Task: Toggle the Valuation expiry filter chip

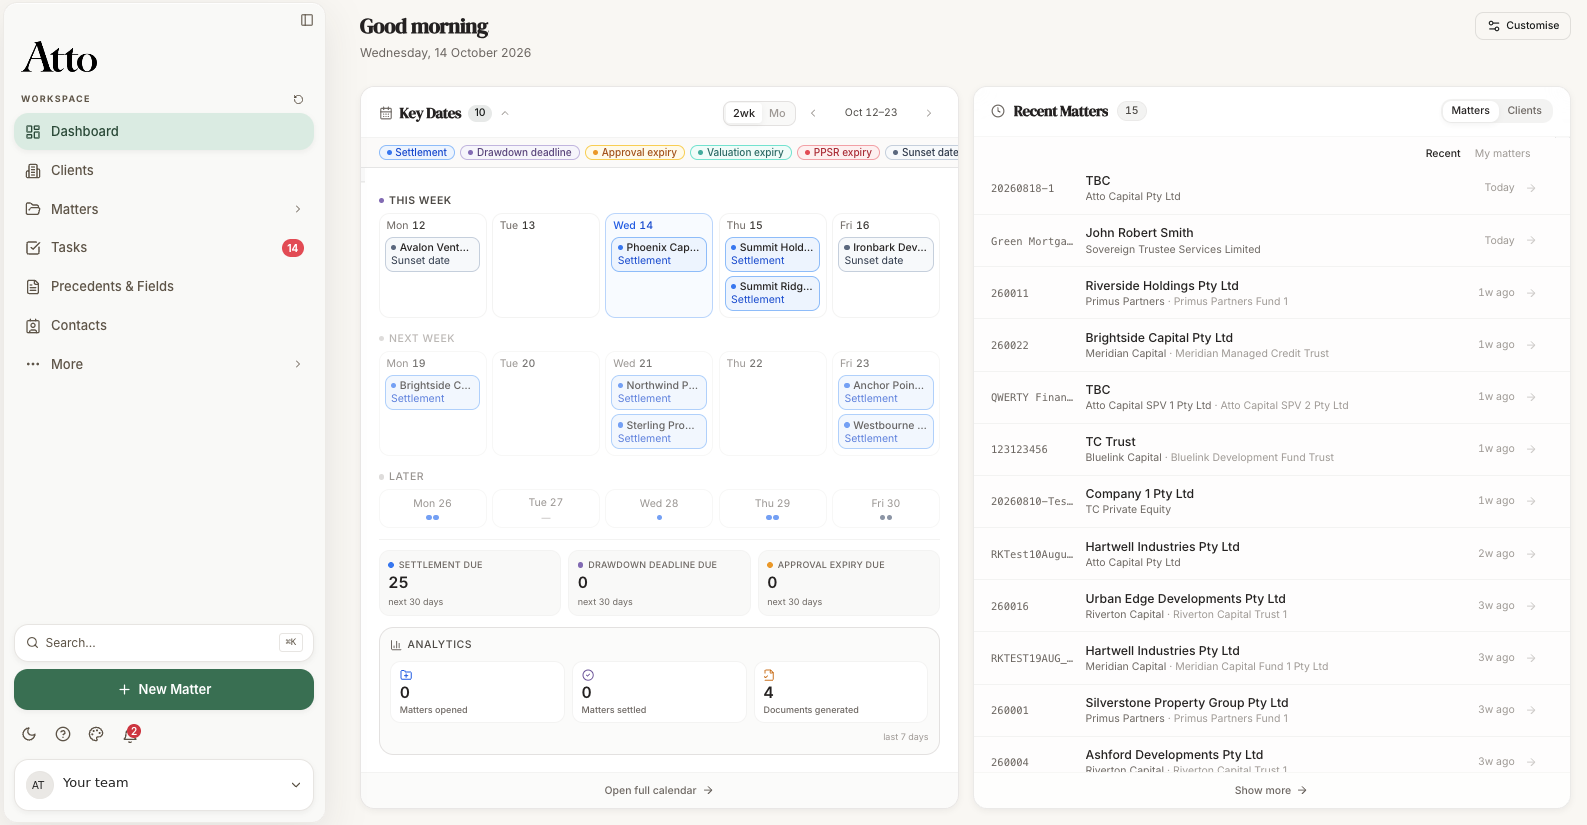Action: [x=741, y=153]
